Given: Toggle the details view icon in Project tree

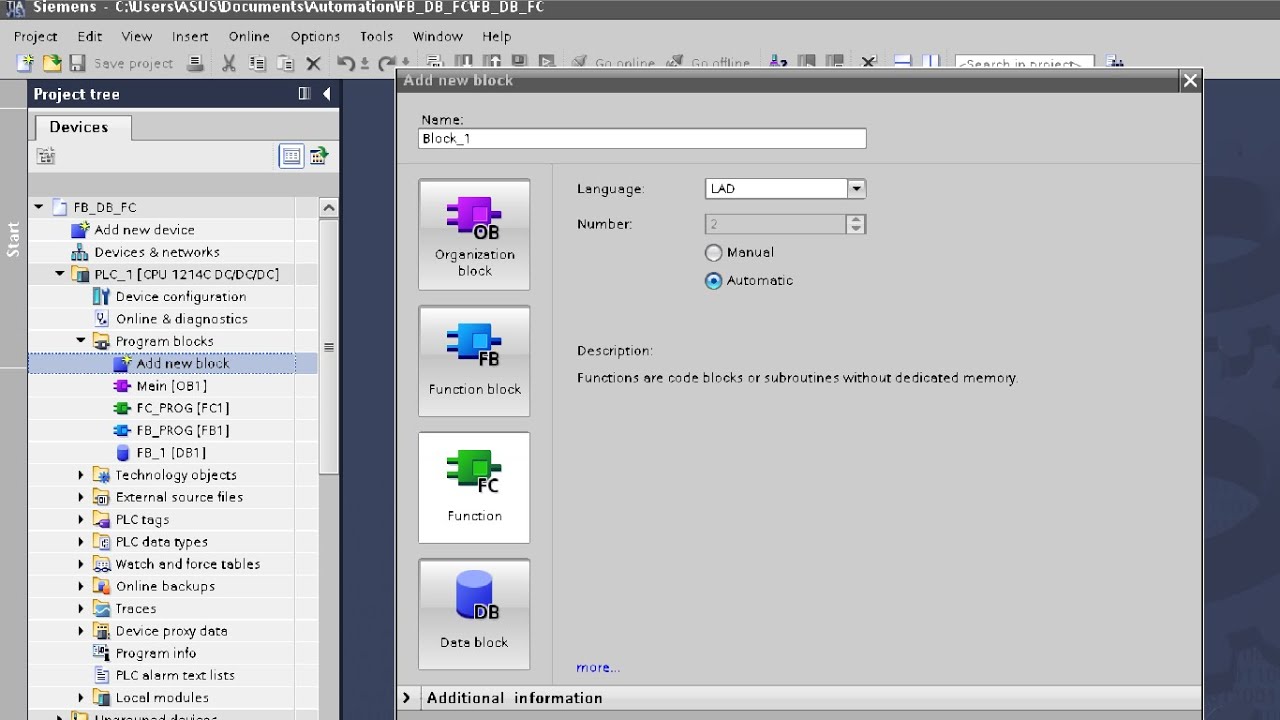Looking at the screenshot, I should point(291,156).
